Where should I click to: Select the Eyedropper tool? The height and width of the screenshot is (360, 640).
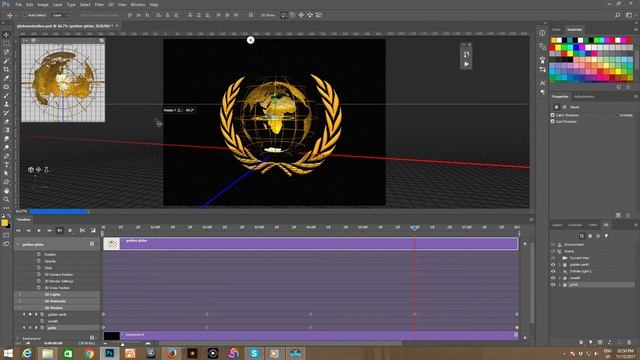pyautogui.click(x=6, y=78)
